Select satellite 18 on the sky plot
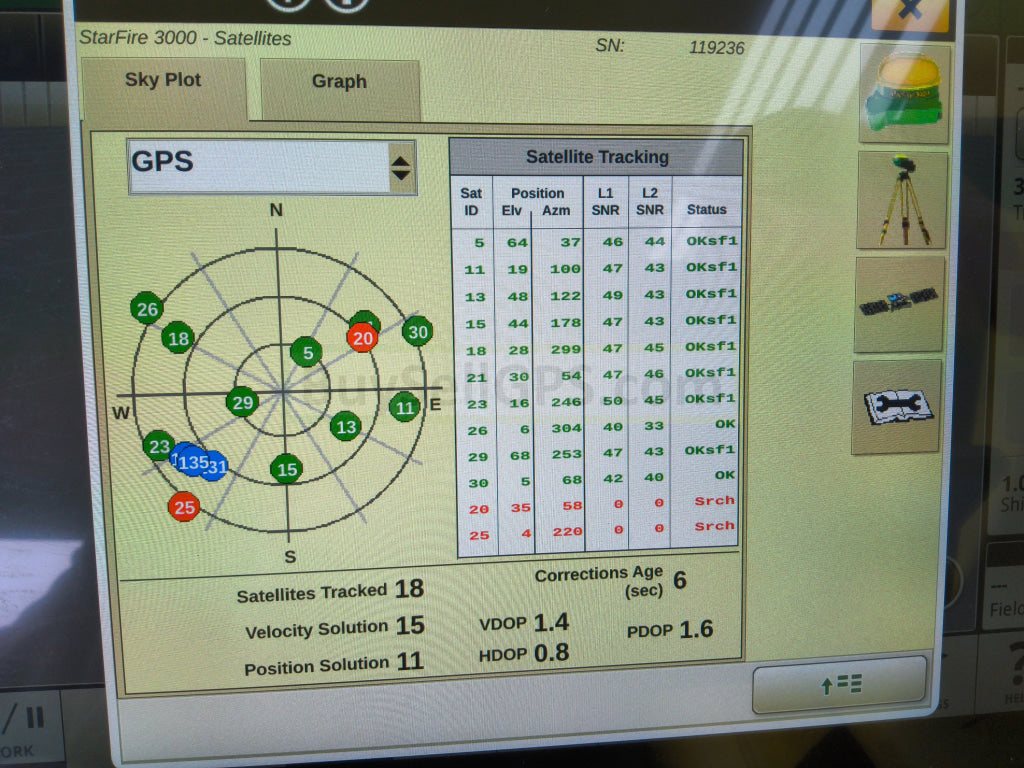 [178, 338]
